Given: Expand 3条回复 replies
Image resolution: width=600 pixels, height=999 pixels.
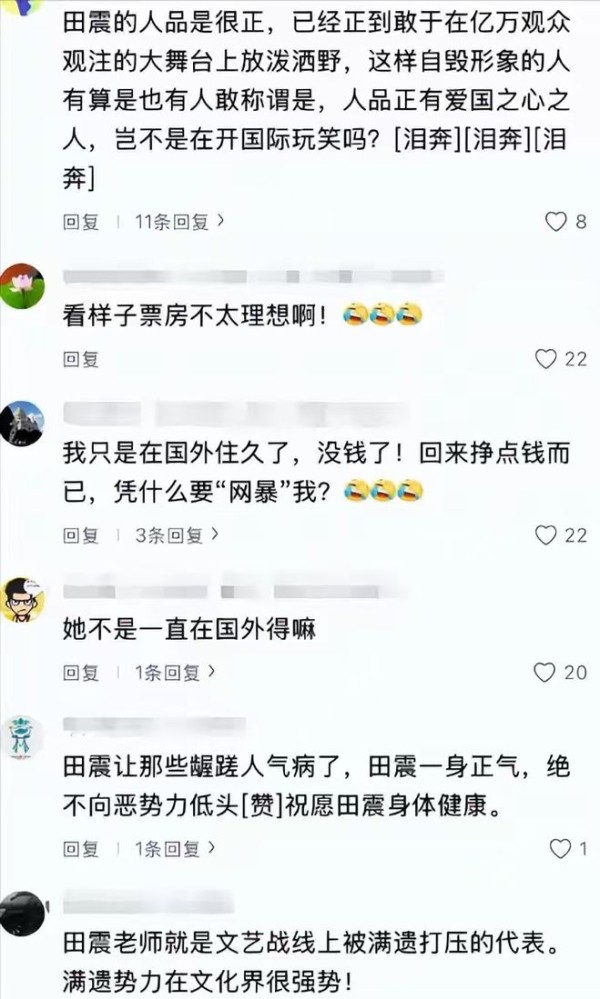Looking at the screenshot, I should (176, 535).
